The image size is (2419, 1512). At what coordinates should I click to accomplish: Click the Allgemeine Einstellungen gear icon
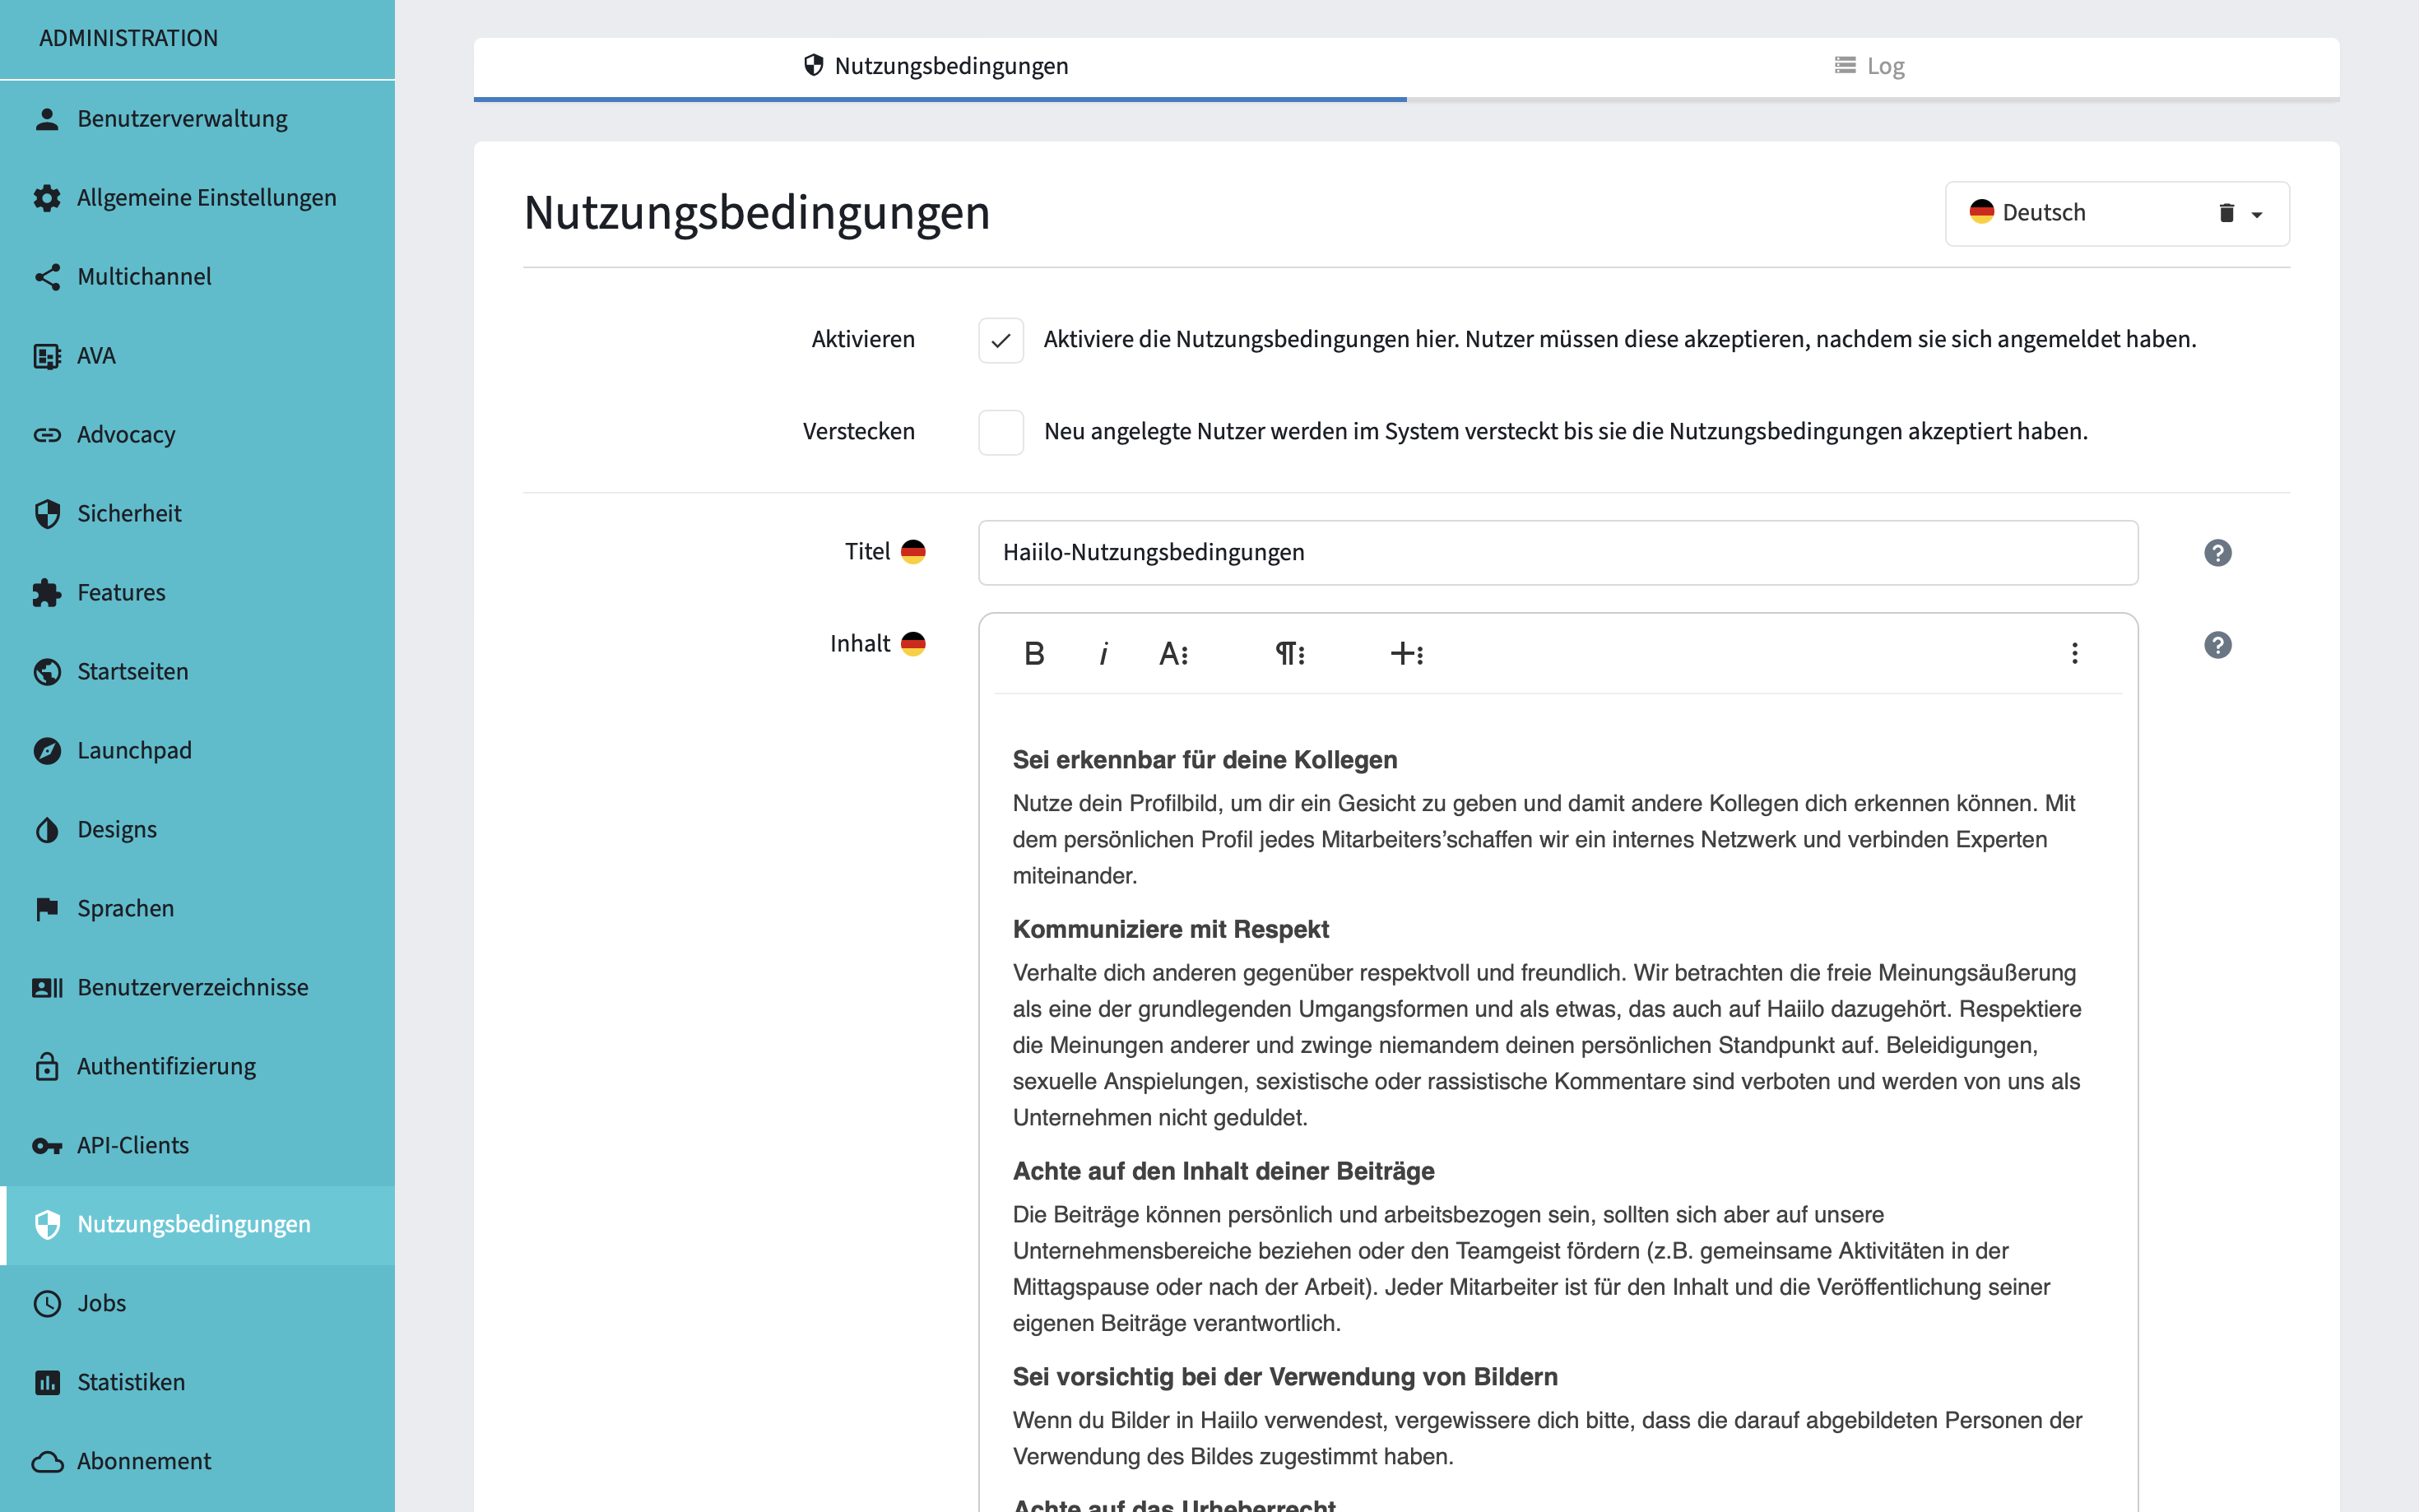pyautogui.click(x=47, y=198)
